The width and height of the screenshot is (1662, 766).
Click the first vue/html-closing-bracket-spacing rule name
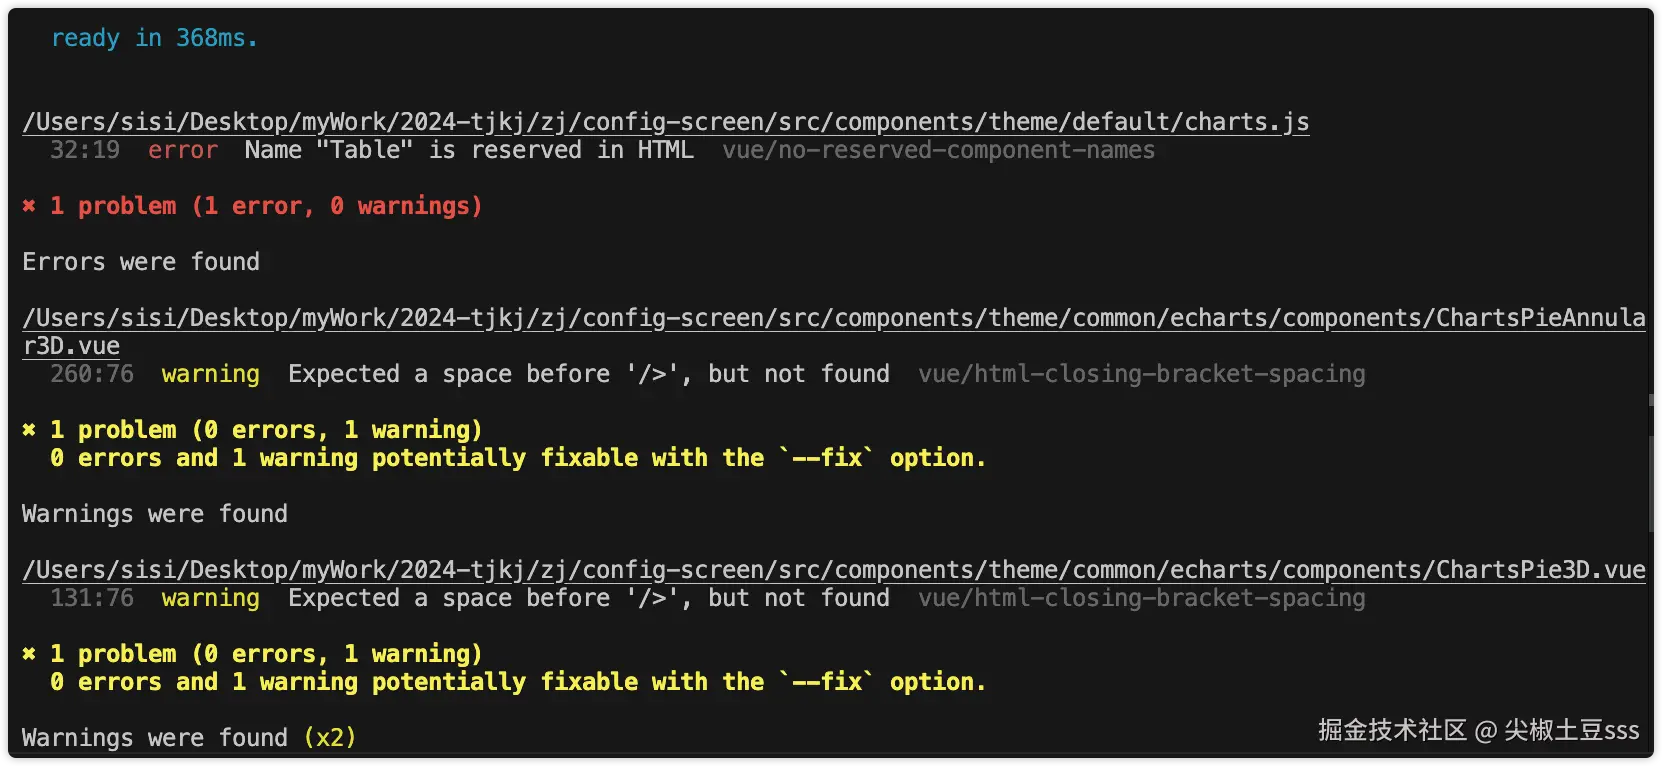(x=1142, y=374)
